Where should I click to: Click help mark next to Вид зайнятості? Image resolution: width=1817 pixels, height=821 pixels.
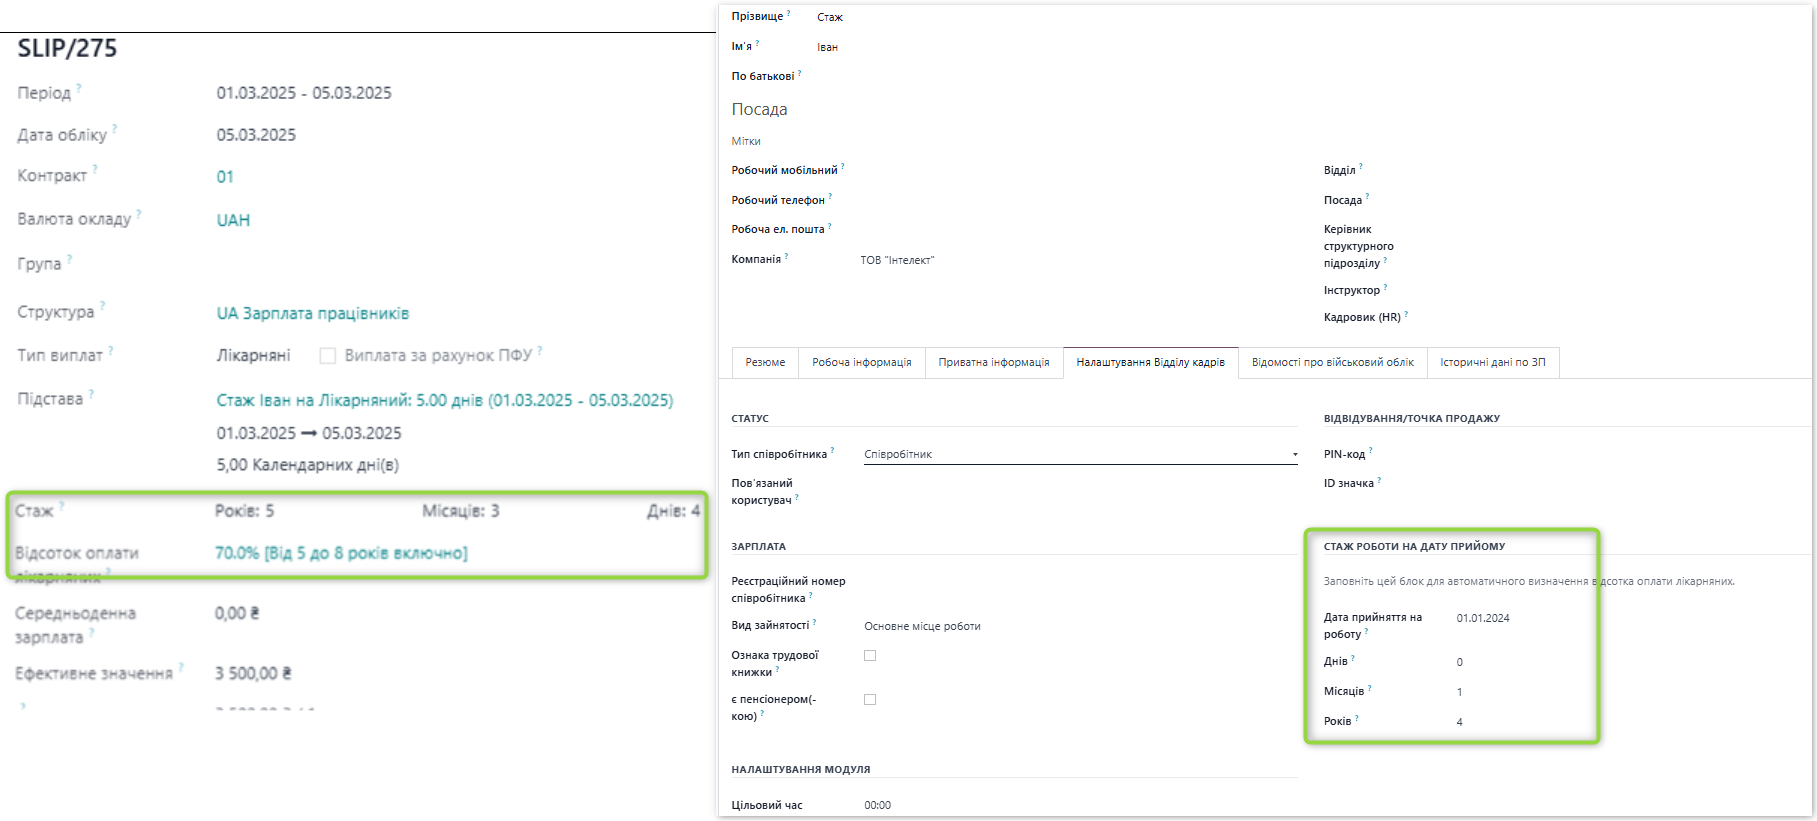point(815,622)
